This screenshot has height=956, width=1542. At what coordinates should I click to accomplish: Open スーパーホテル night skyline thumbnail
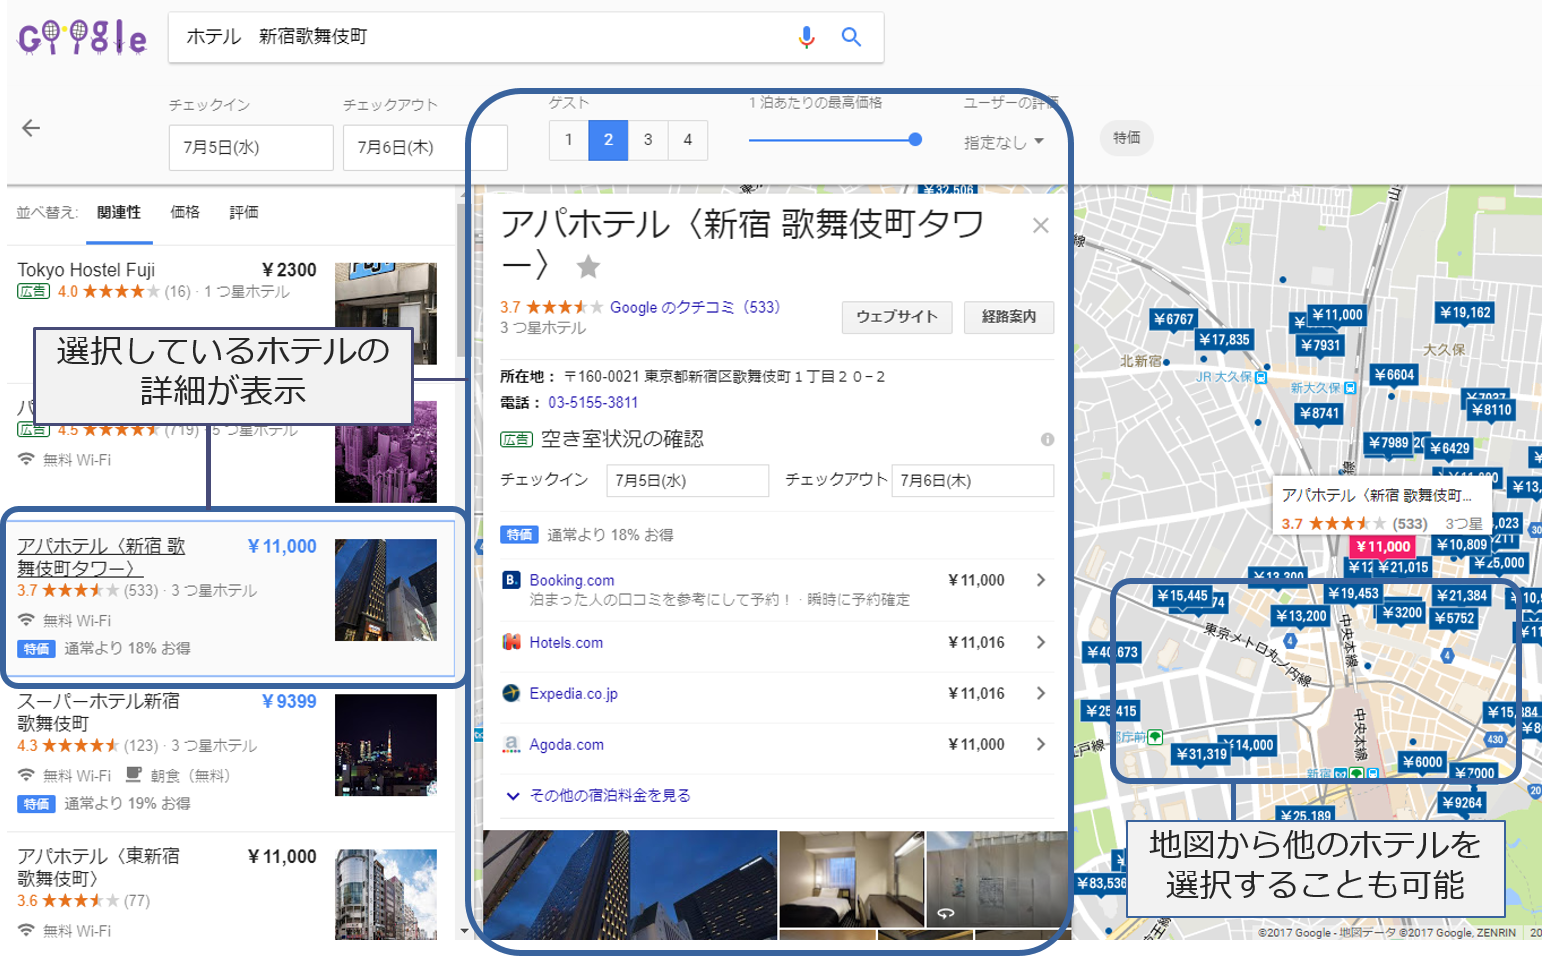pyautogui.click(x=386, y=745)
